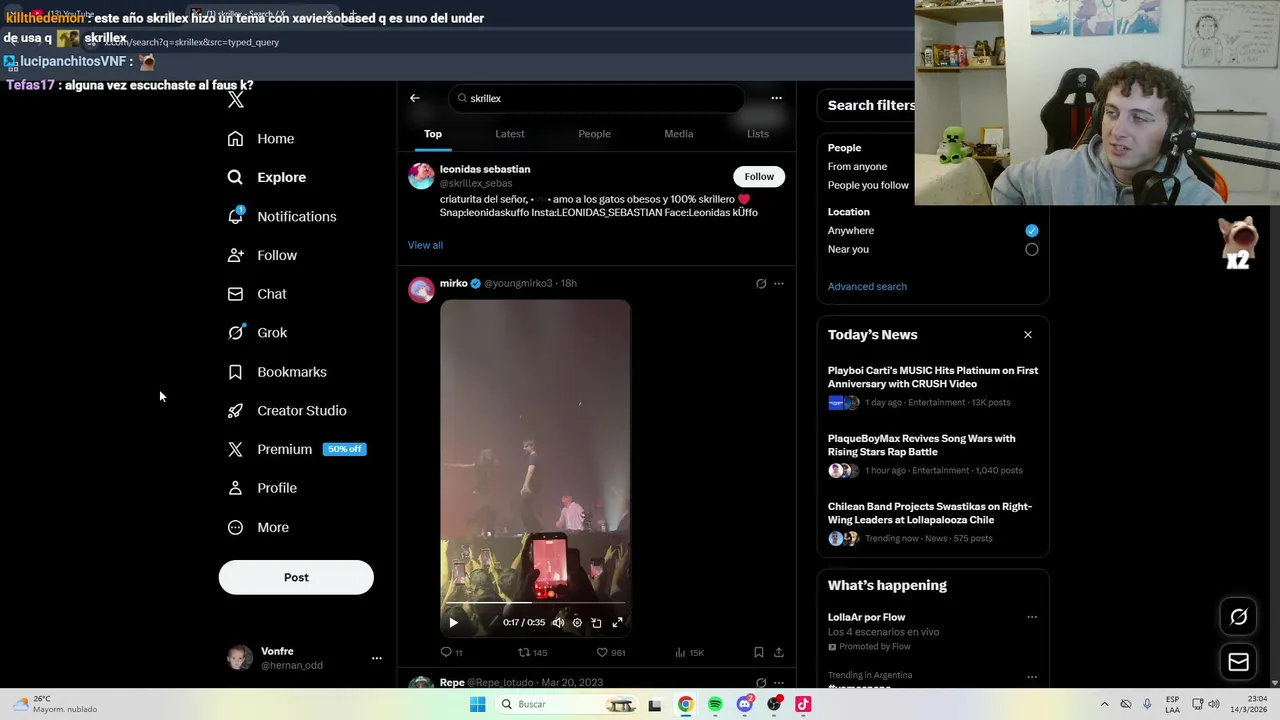Open the floating Messages envelope button

[x=1238, y=662]
